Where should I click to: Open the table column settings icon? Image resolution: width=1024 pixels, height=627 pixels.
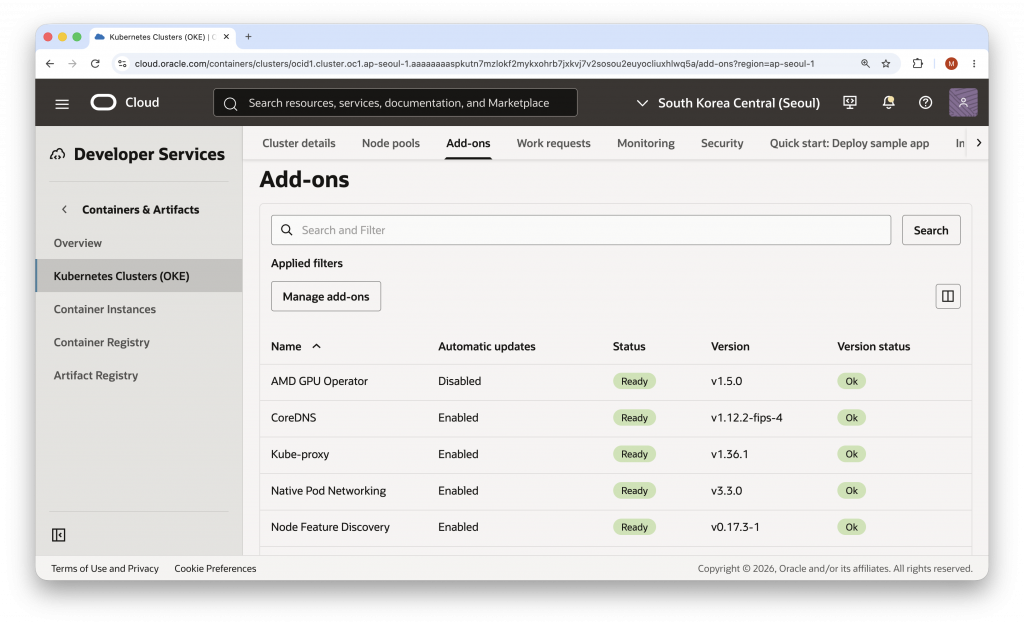pyautogui.click(x=948, y=297)
